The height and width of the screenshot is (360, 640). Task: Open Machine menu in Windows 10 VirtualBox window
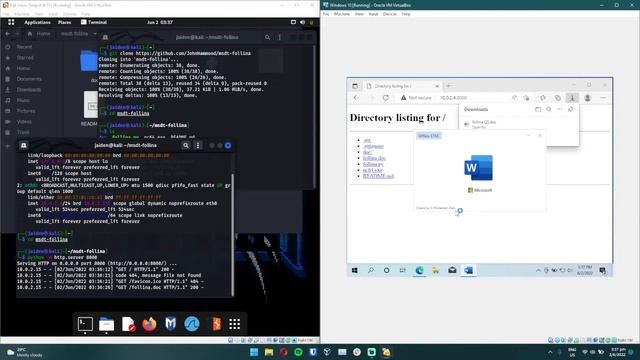click(x=342, y=14)
